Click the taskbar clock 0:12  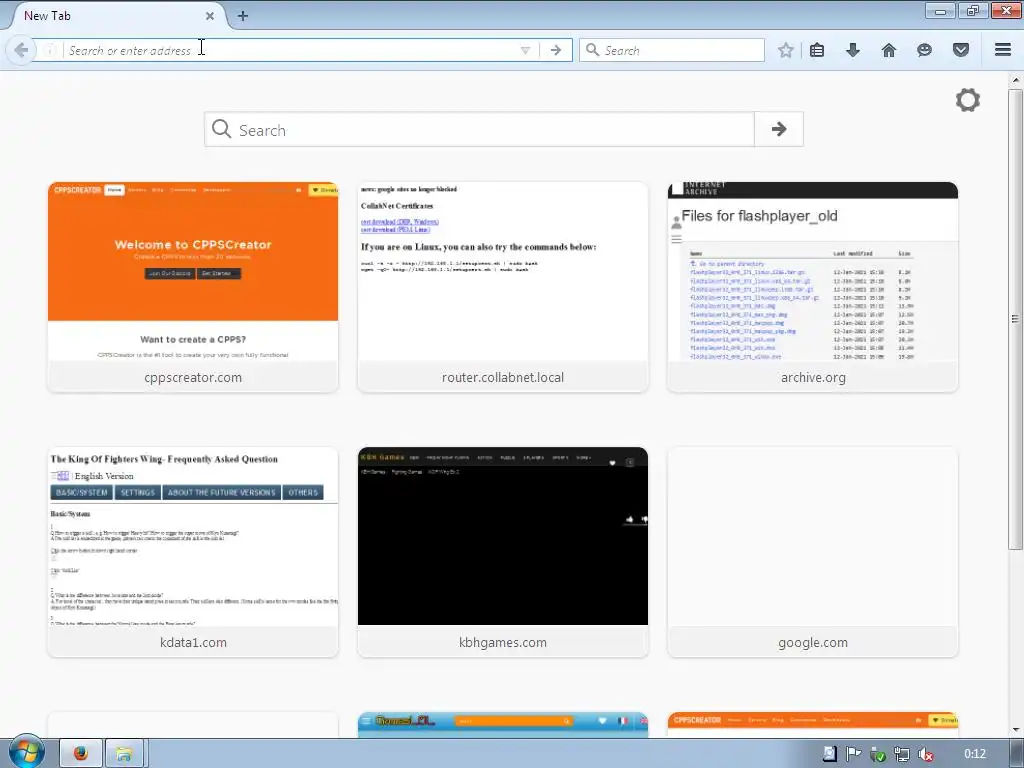(975, 754)
